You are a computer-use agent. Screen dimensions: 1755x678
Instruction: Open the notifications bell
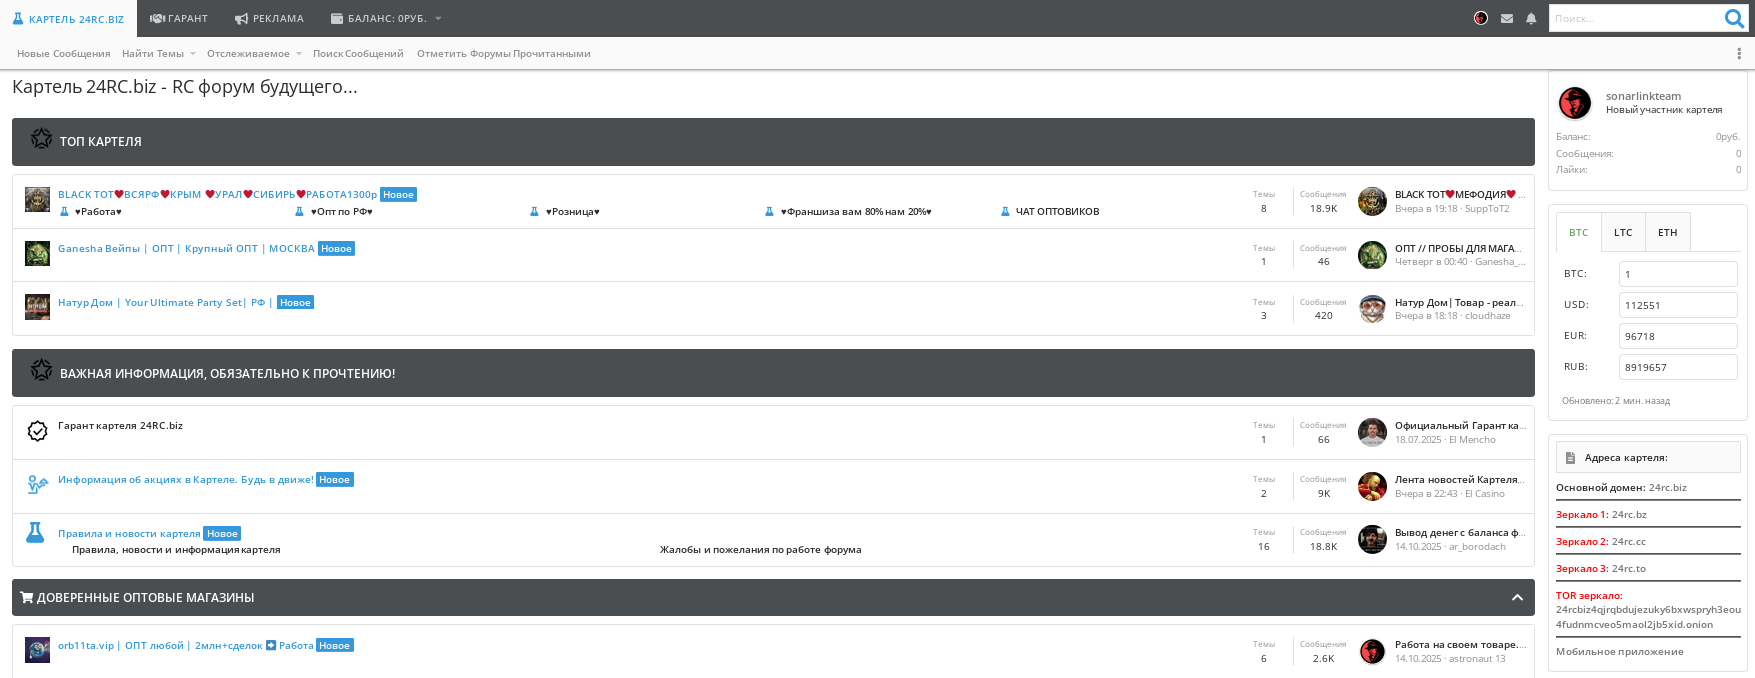(1531, 18)
